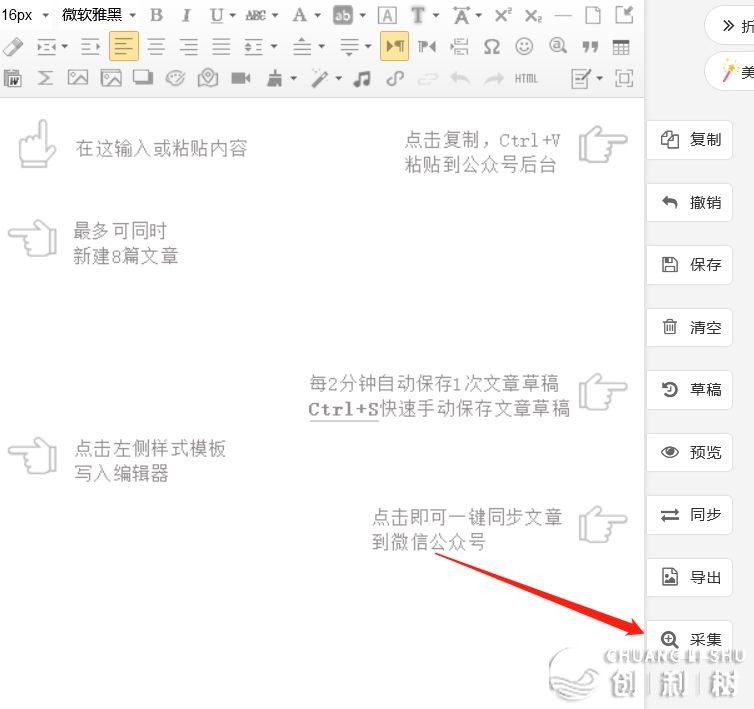This screenshot has width=754, height=709.
Task: Toggle italic formatting
Action: tap(186, 15)
